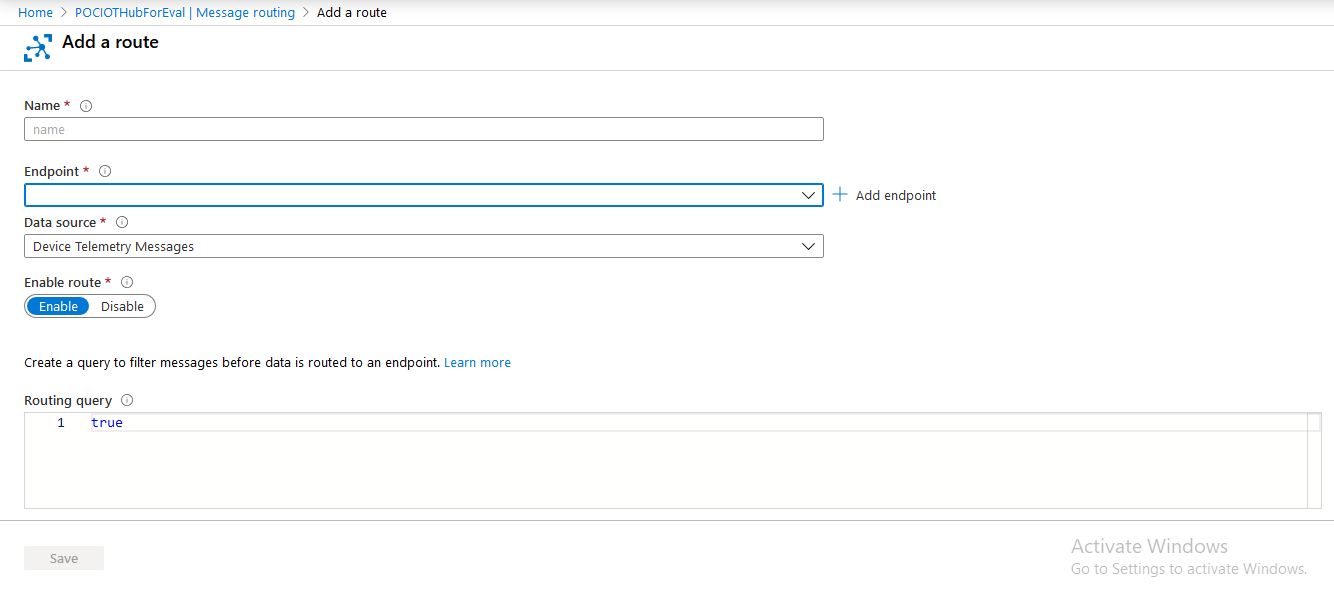This screenshot has height=592, width=1334.
Task: Disable the route
Action: point(122,306)
